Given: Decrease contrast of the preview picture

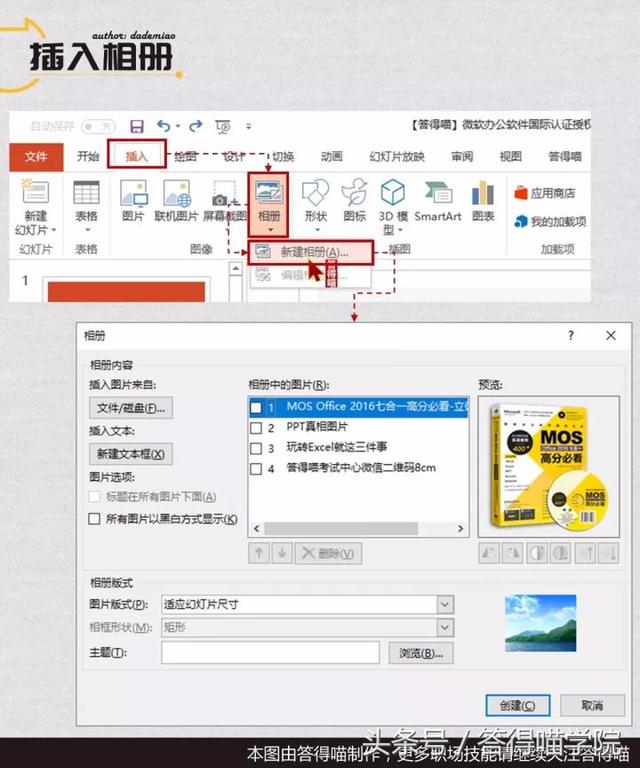Looking at the screenshot, I should pos(560,553).
